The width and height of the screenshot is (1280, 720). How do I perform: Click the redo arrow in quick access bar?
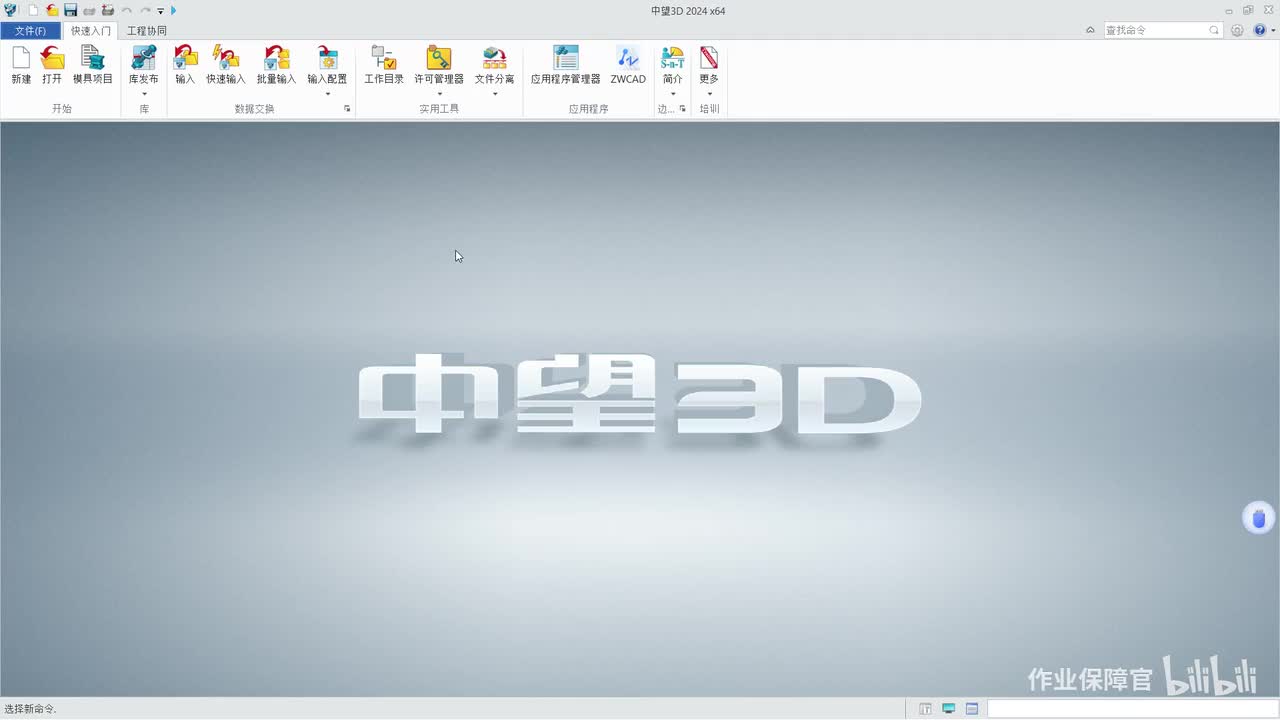click(146, 10)
